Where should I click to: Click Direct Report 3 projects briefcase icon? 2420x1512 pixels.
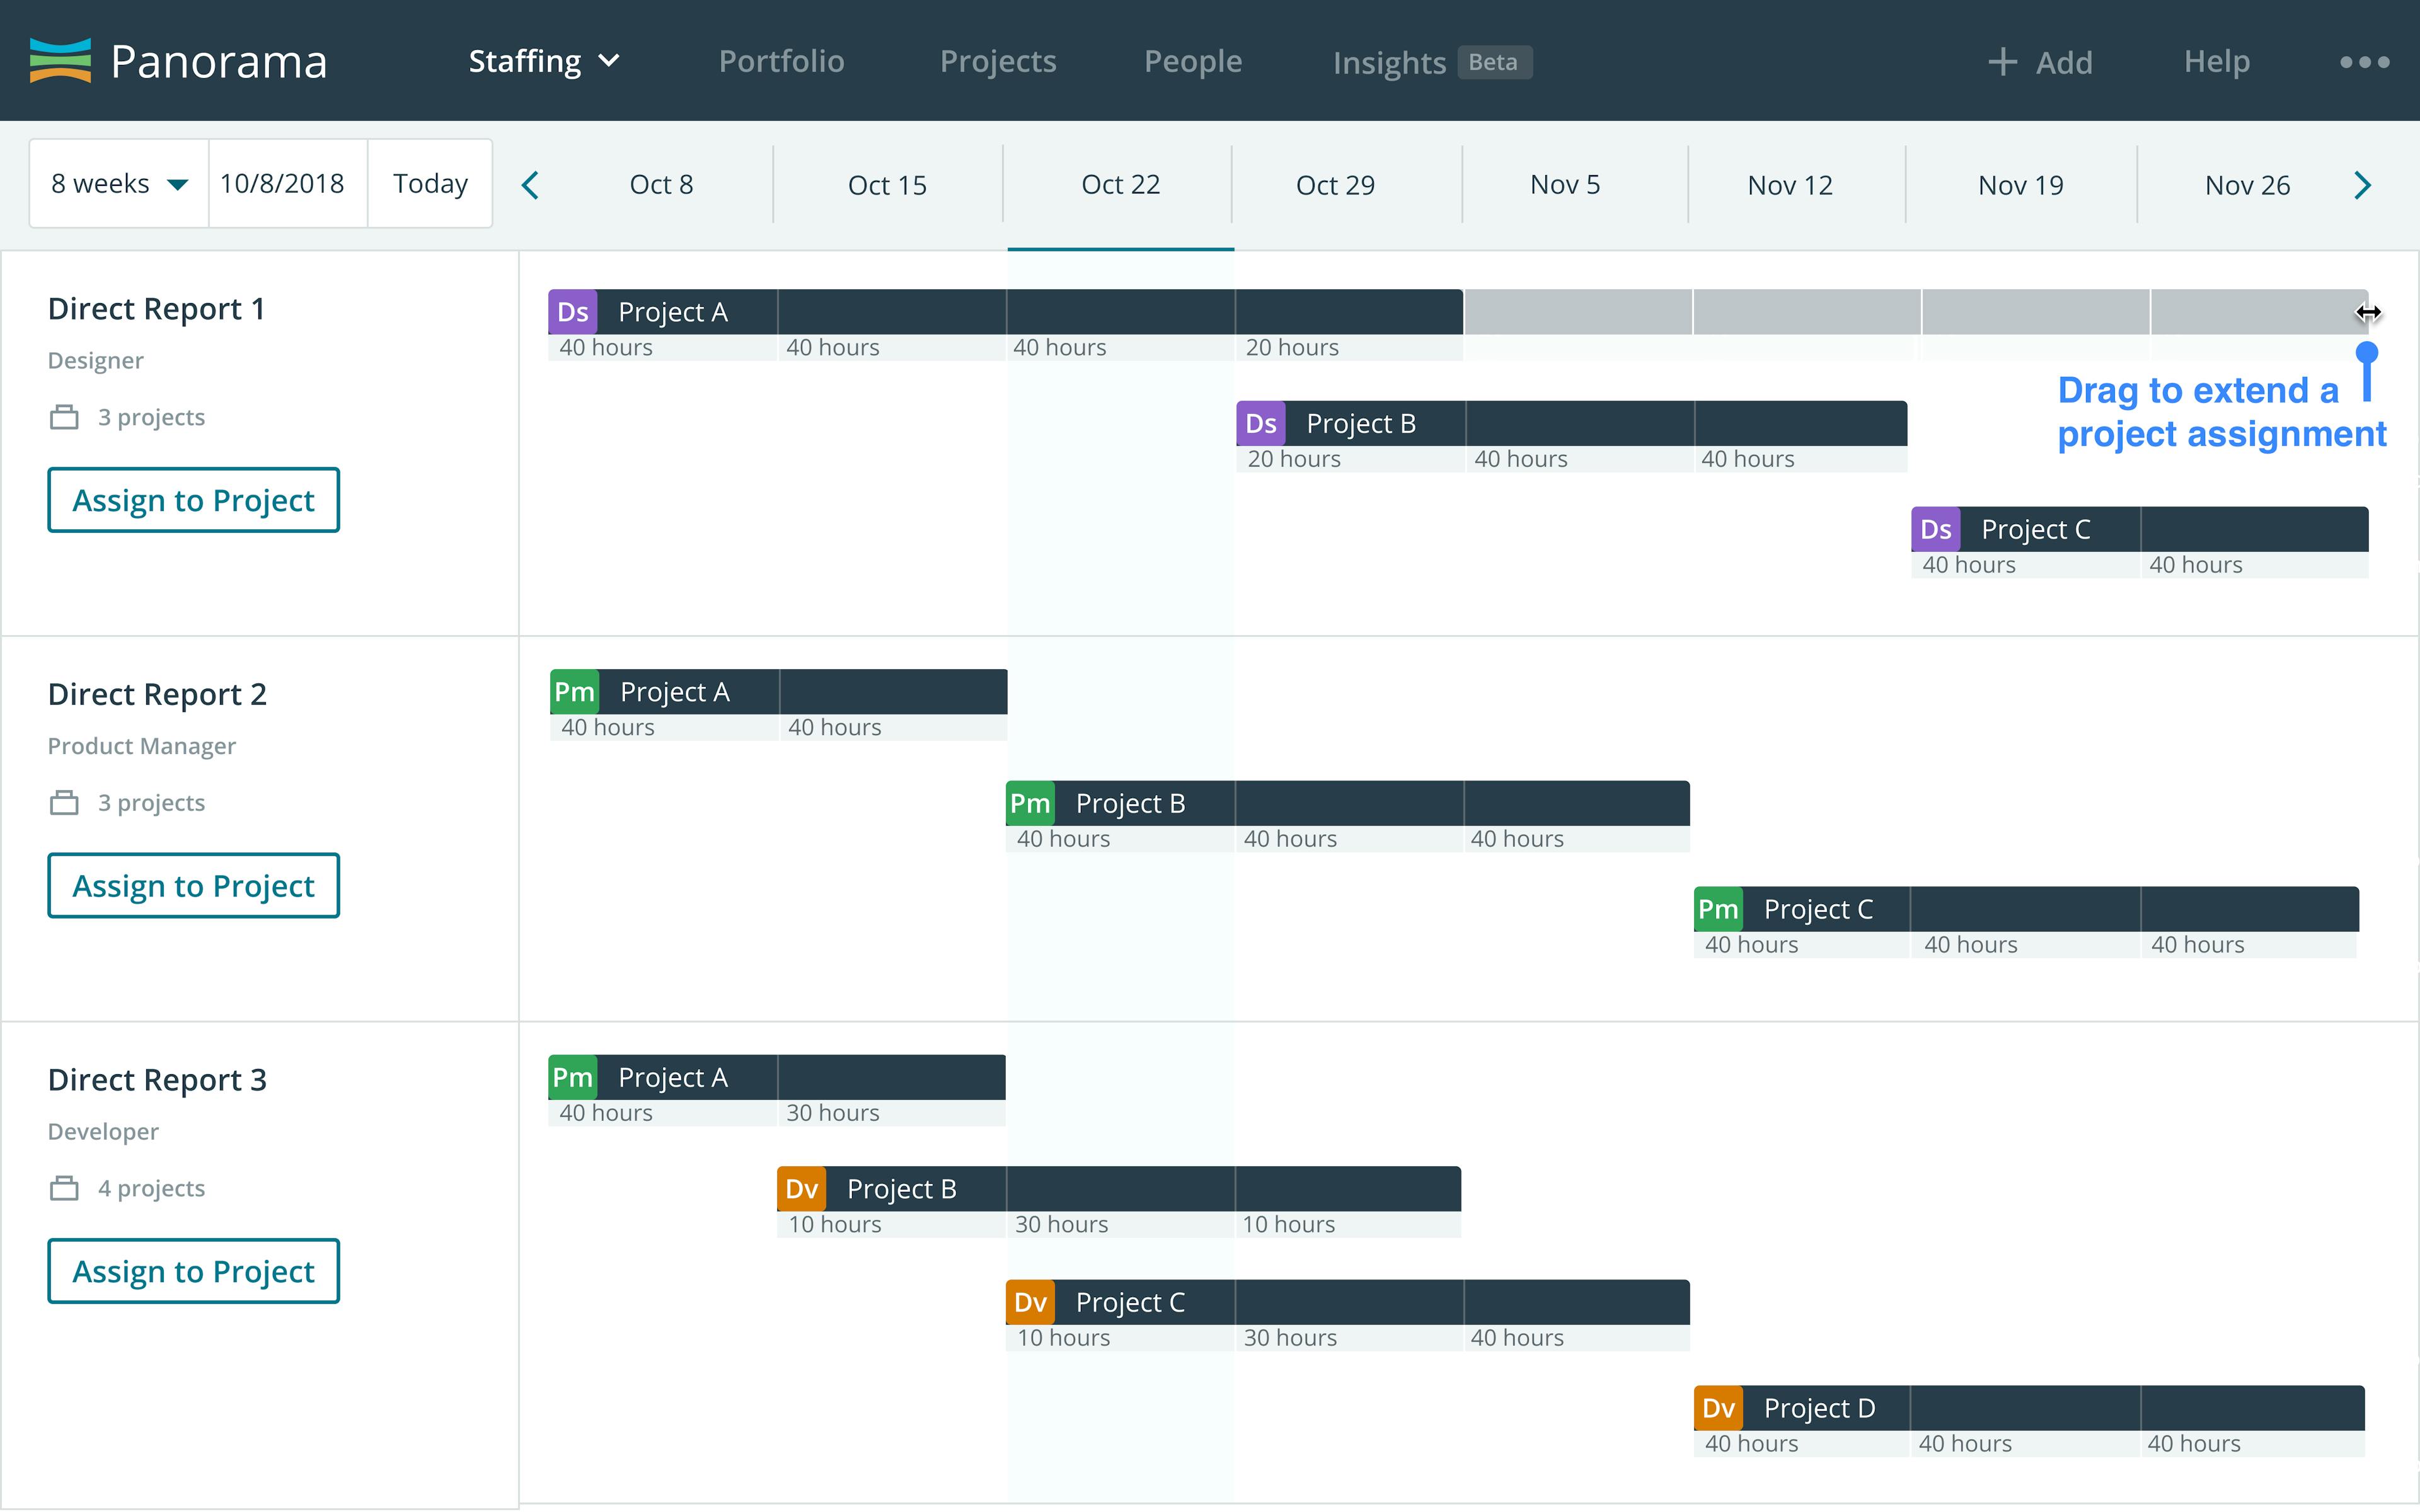64,1188
